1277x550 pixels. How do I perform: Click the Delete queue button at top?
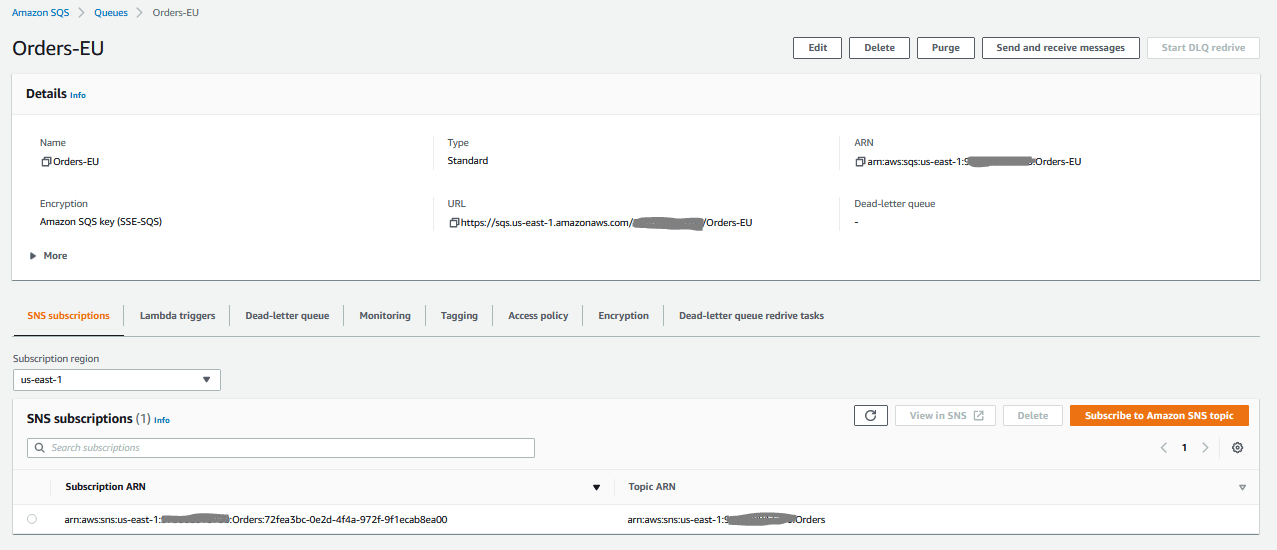(x=879, y=48)
